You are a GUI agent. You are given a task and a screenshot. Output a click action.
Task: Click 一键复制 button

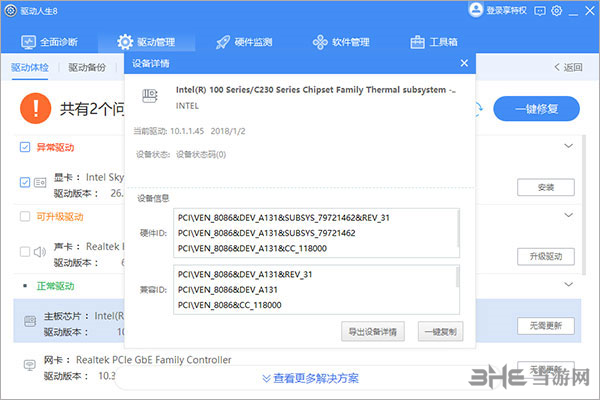[x=440, y=331]
